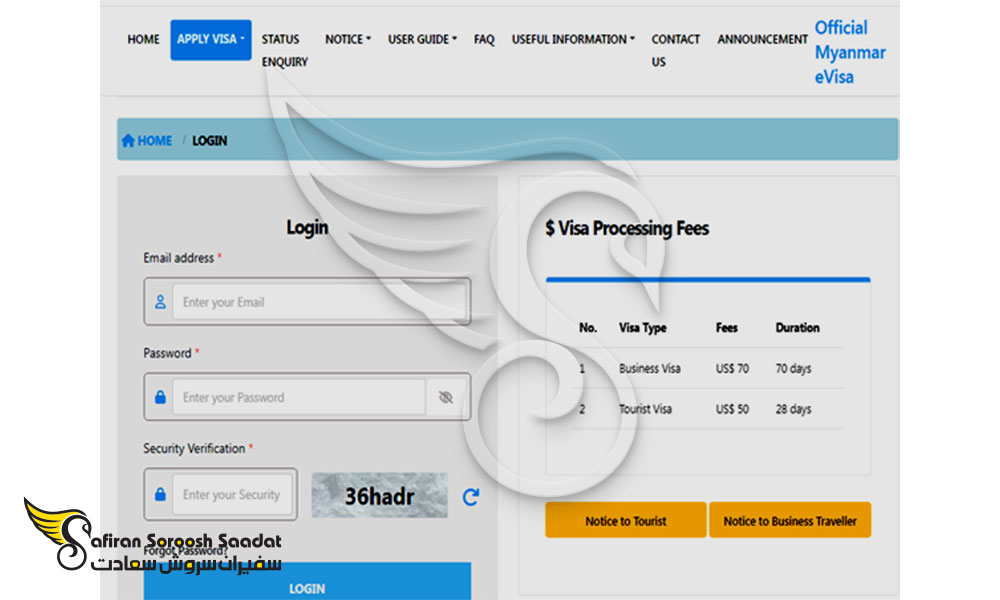
Task: Click the dollar icon next to Visa Processing Fees
Action: (552, 228)
